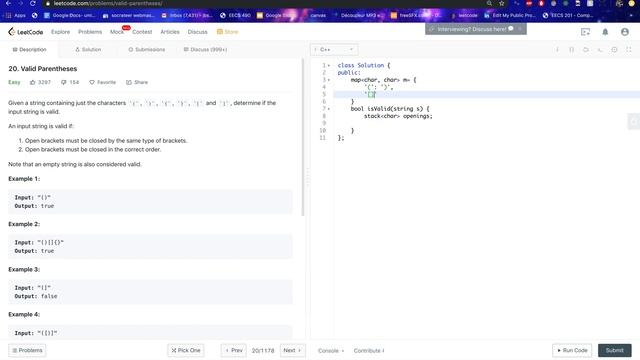Reset code to default icon

(x=586, y=49)
